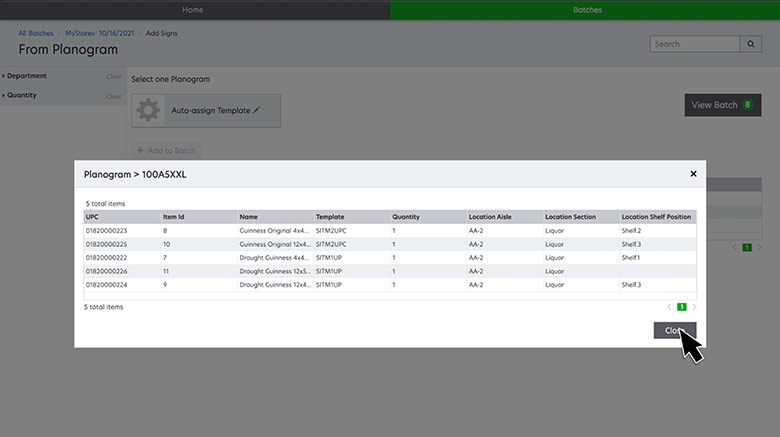Switch to the Batches tab
780x437 pixels.
pos(587,10)
